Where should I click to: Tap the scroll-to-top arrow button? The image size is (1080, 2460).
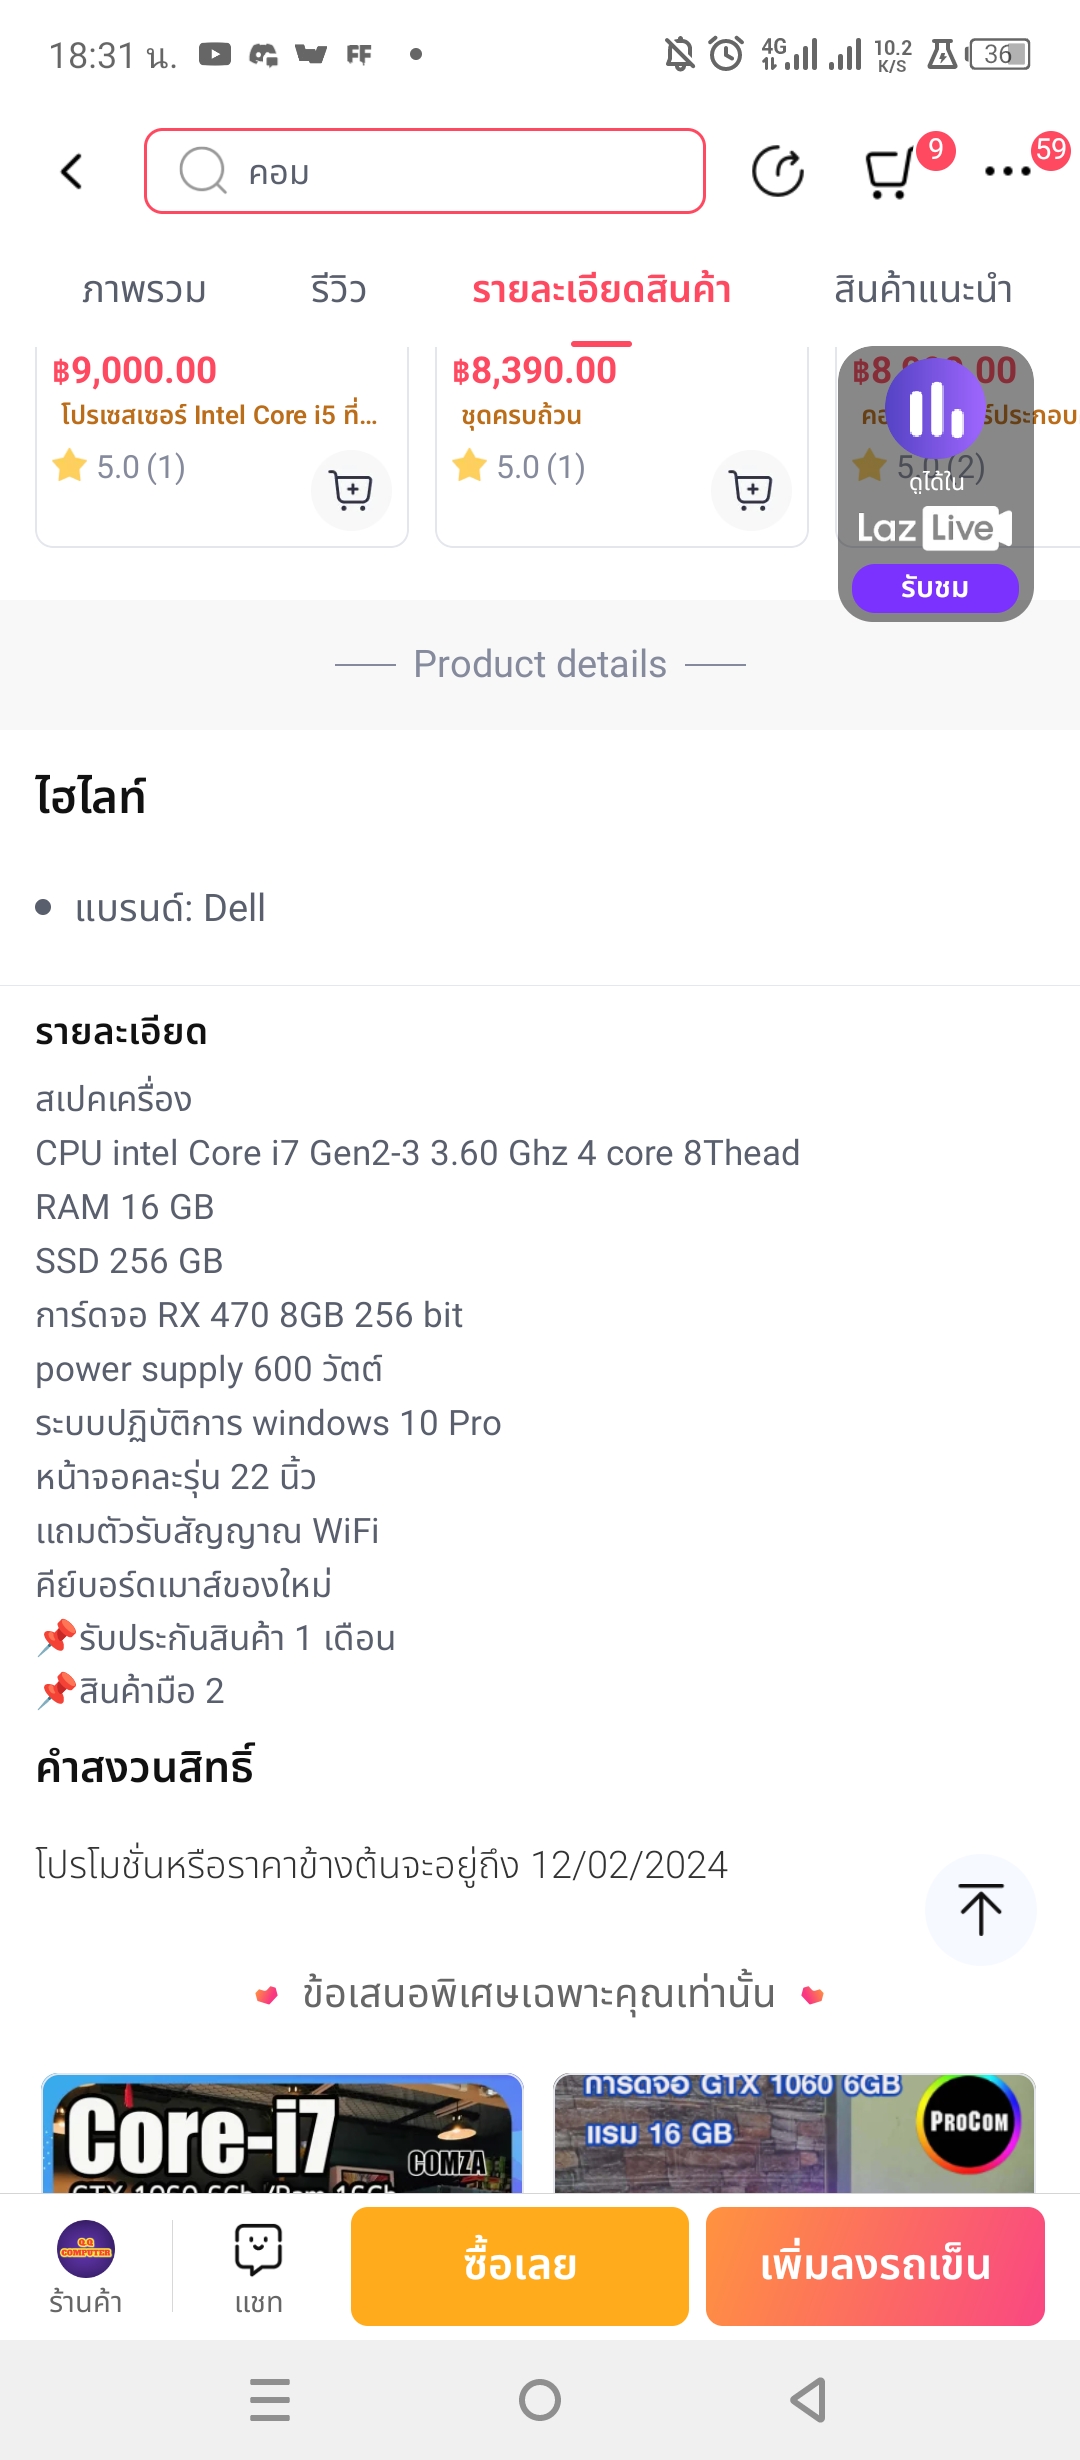980,1909
